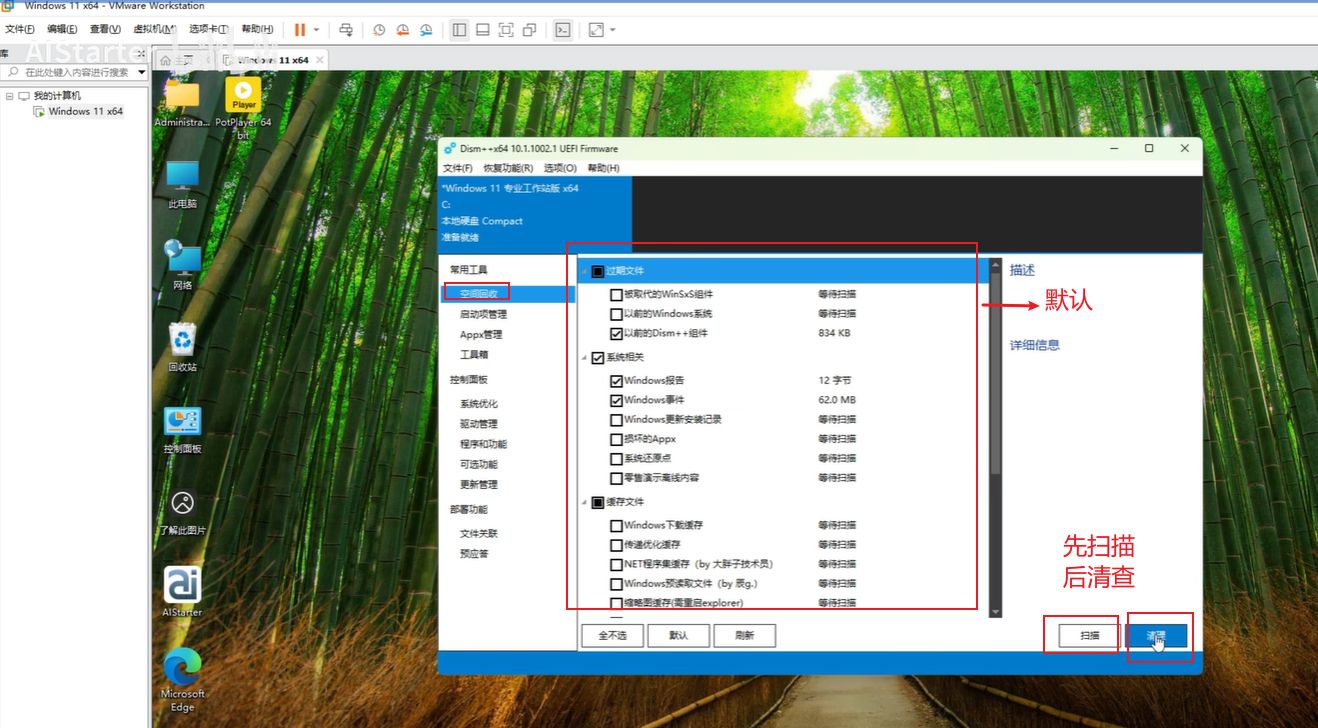Click the 扫描 button
The height and width of the screenshot is (728, 1318).
[1089, 635]
